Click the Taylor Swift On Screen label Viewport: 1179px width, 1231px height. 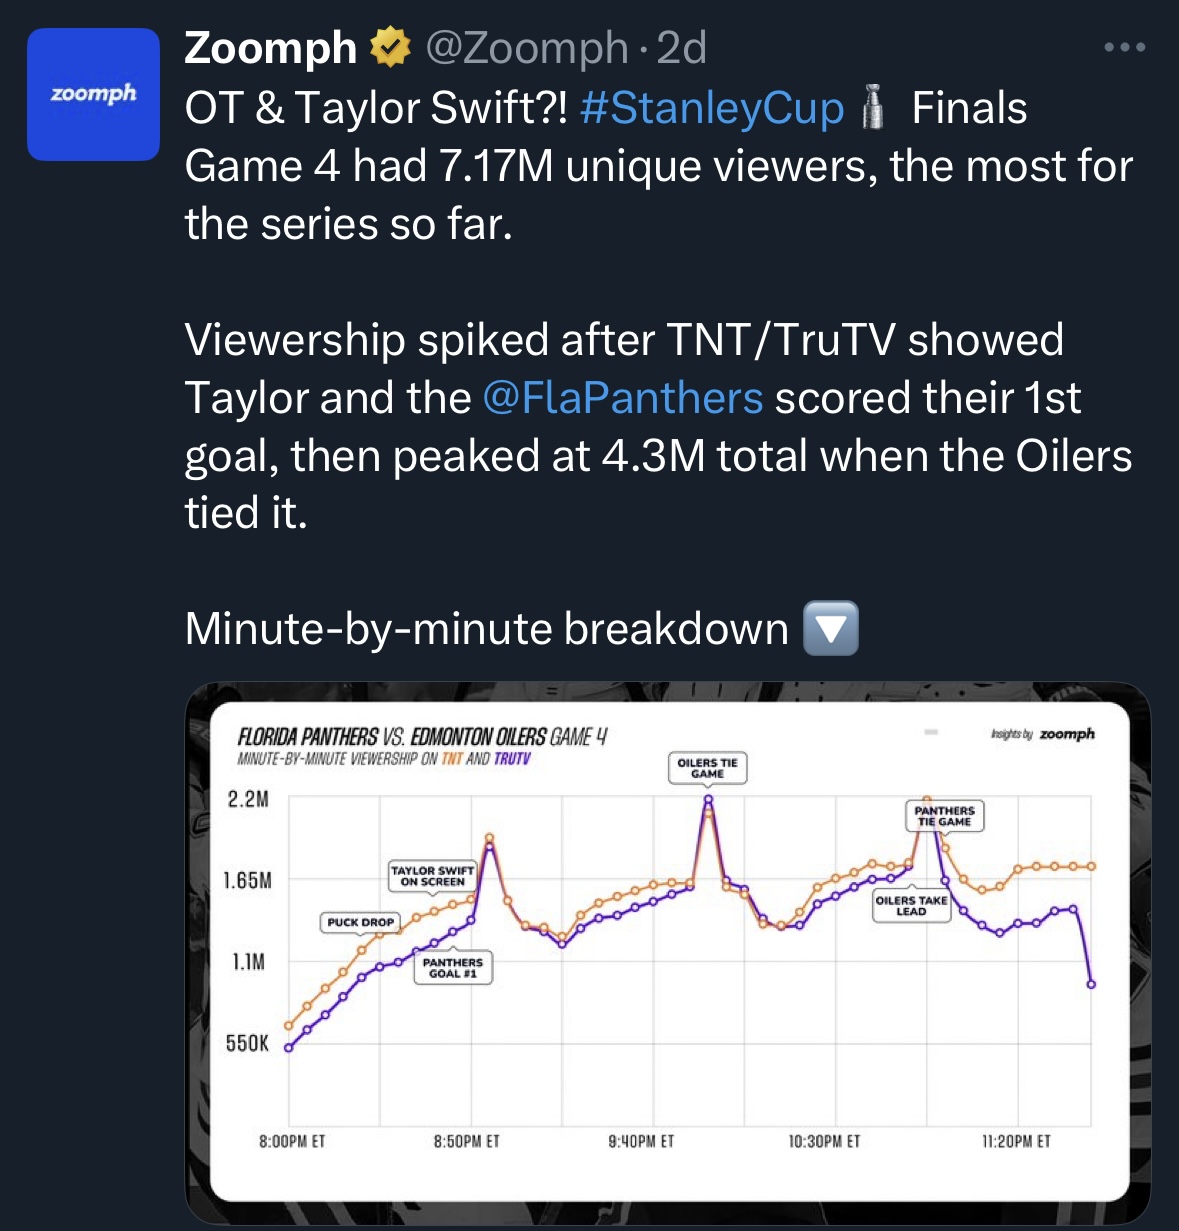pos(432,876)
